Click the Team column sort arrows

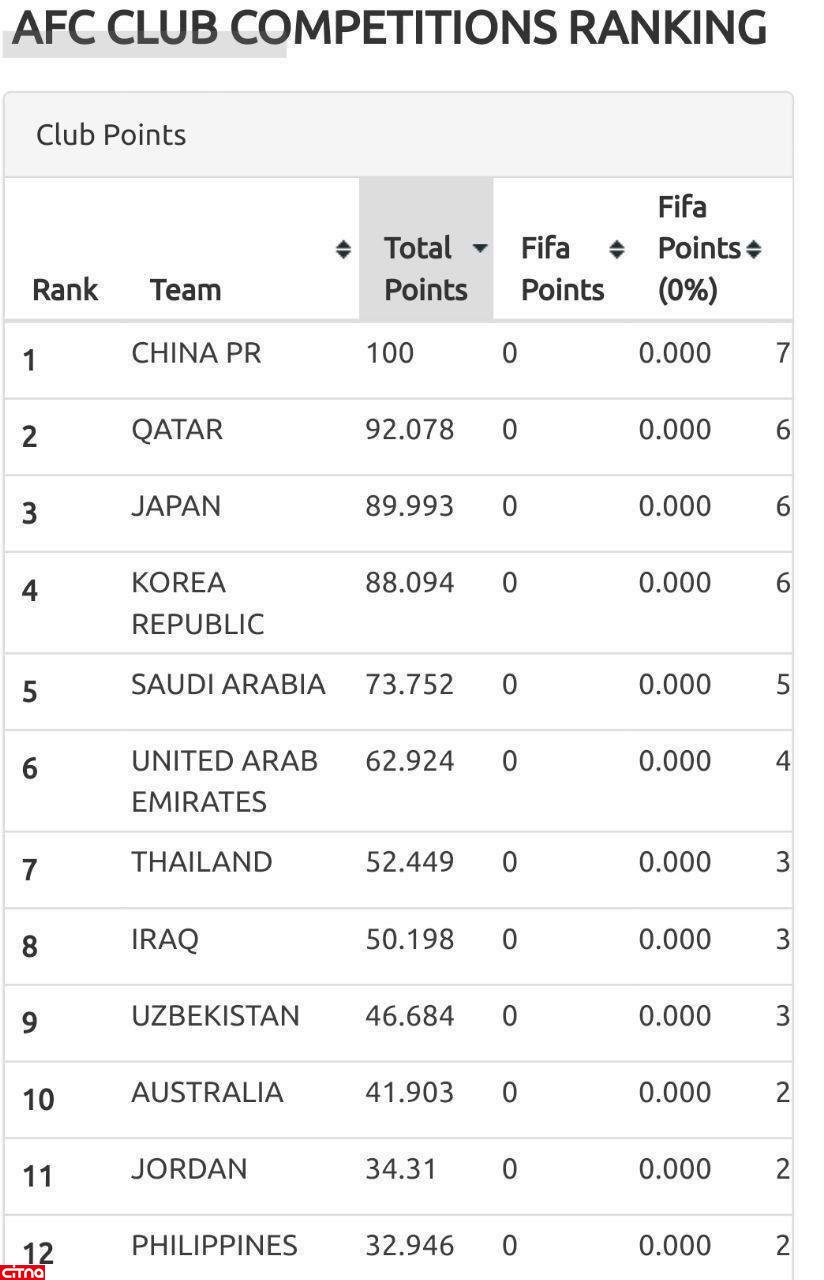pos(343,249)
